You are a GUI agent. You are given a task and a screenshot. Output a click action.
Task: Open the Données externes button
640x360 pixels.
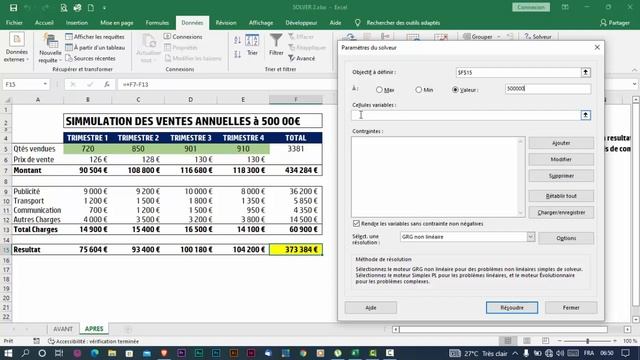[17, 48]
